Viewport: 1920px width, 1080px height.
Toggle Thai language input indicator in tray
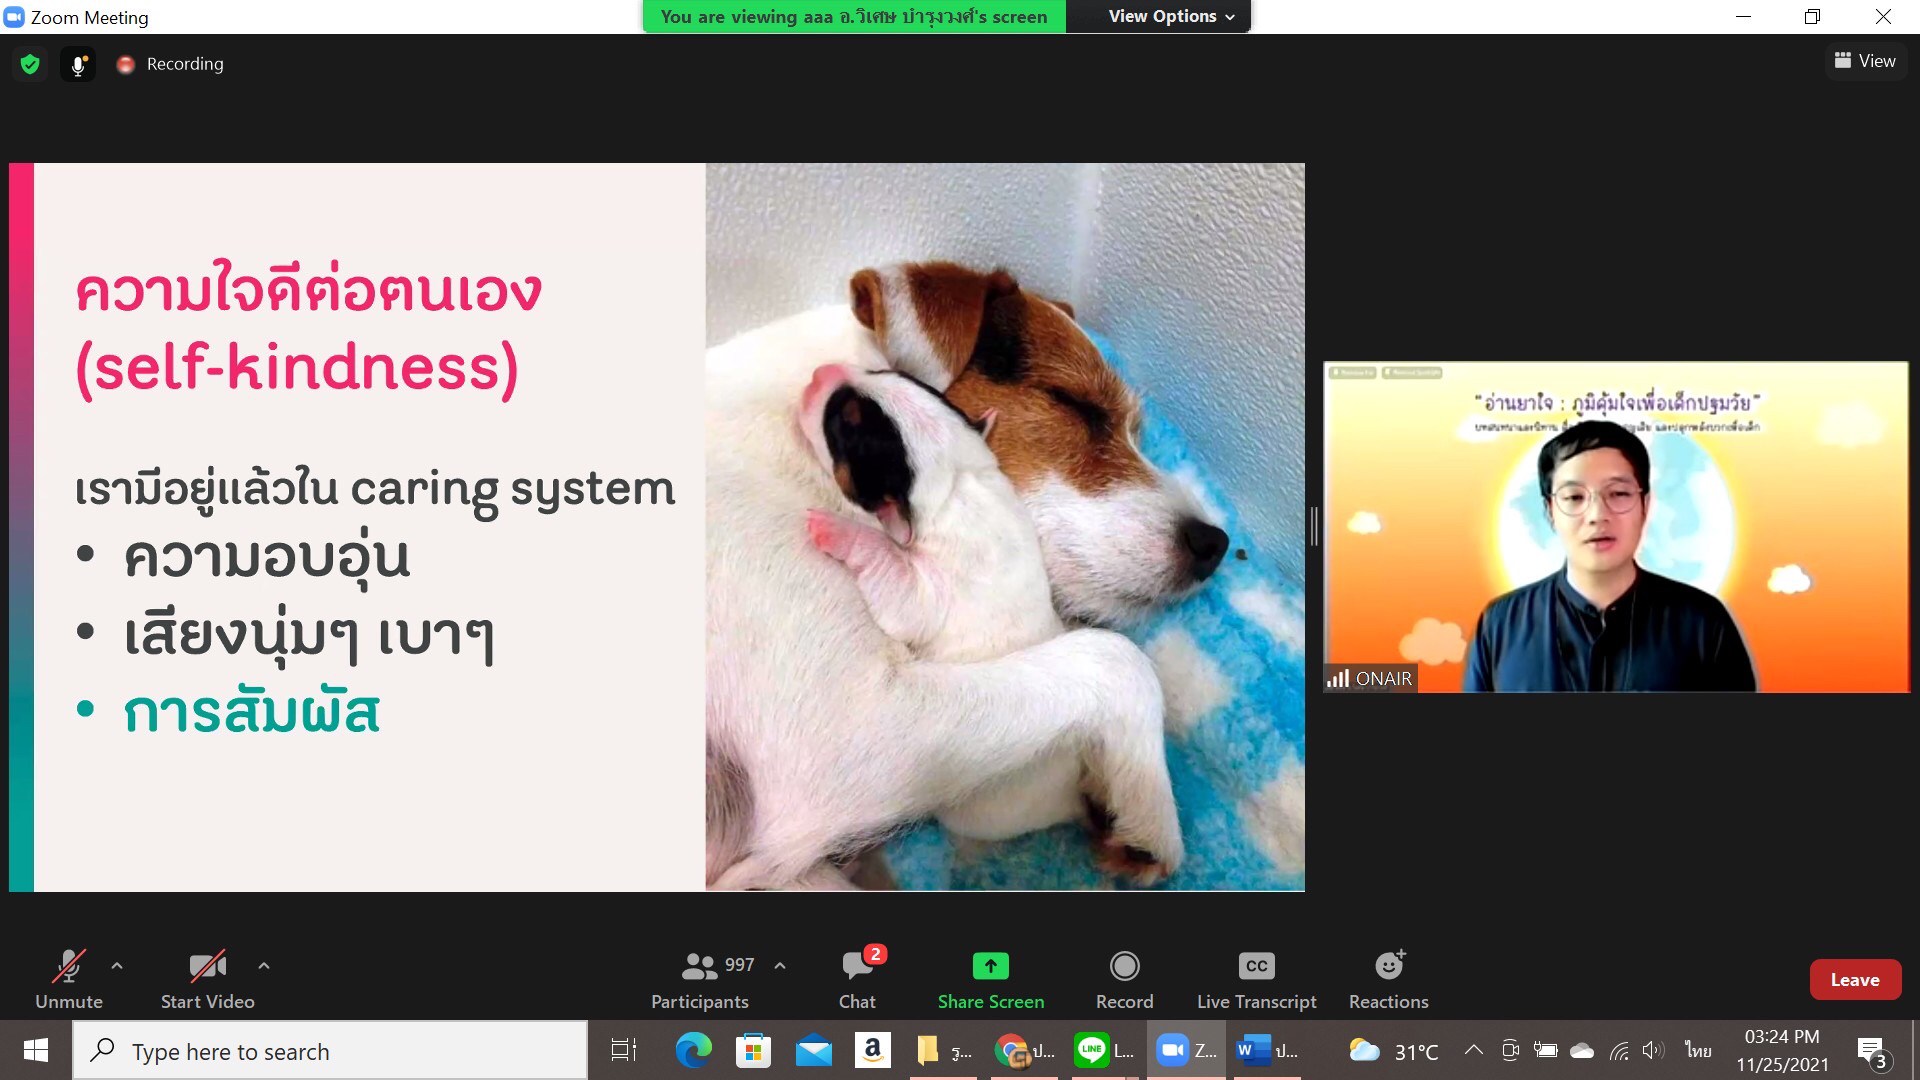coord(1697,1050)
